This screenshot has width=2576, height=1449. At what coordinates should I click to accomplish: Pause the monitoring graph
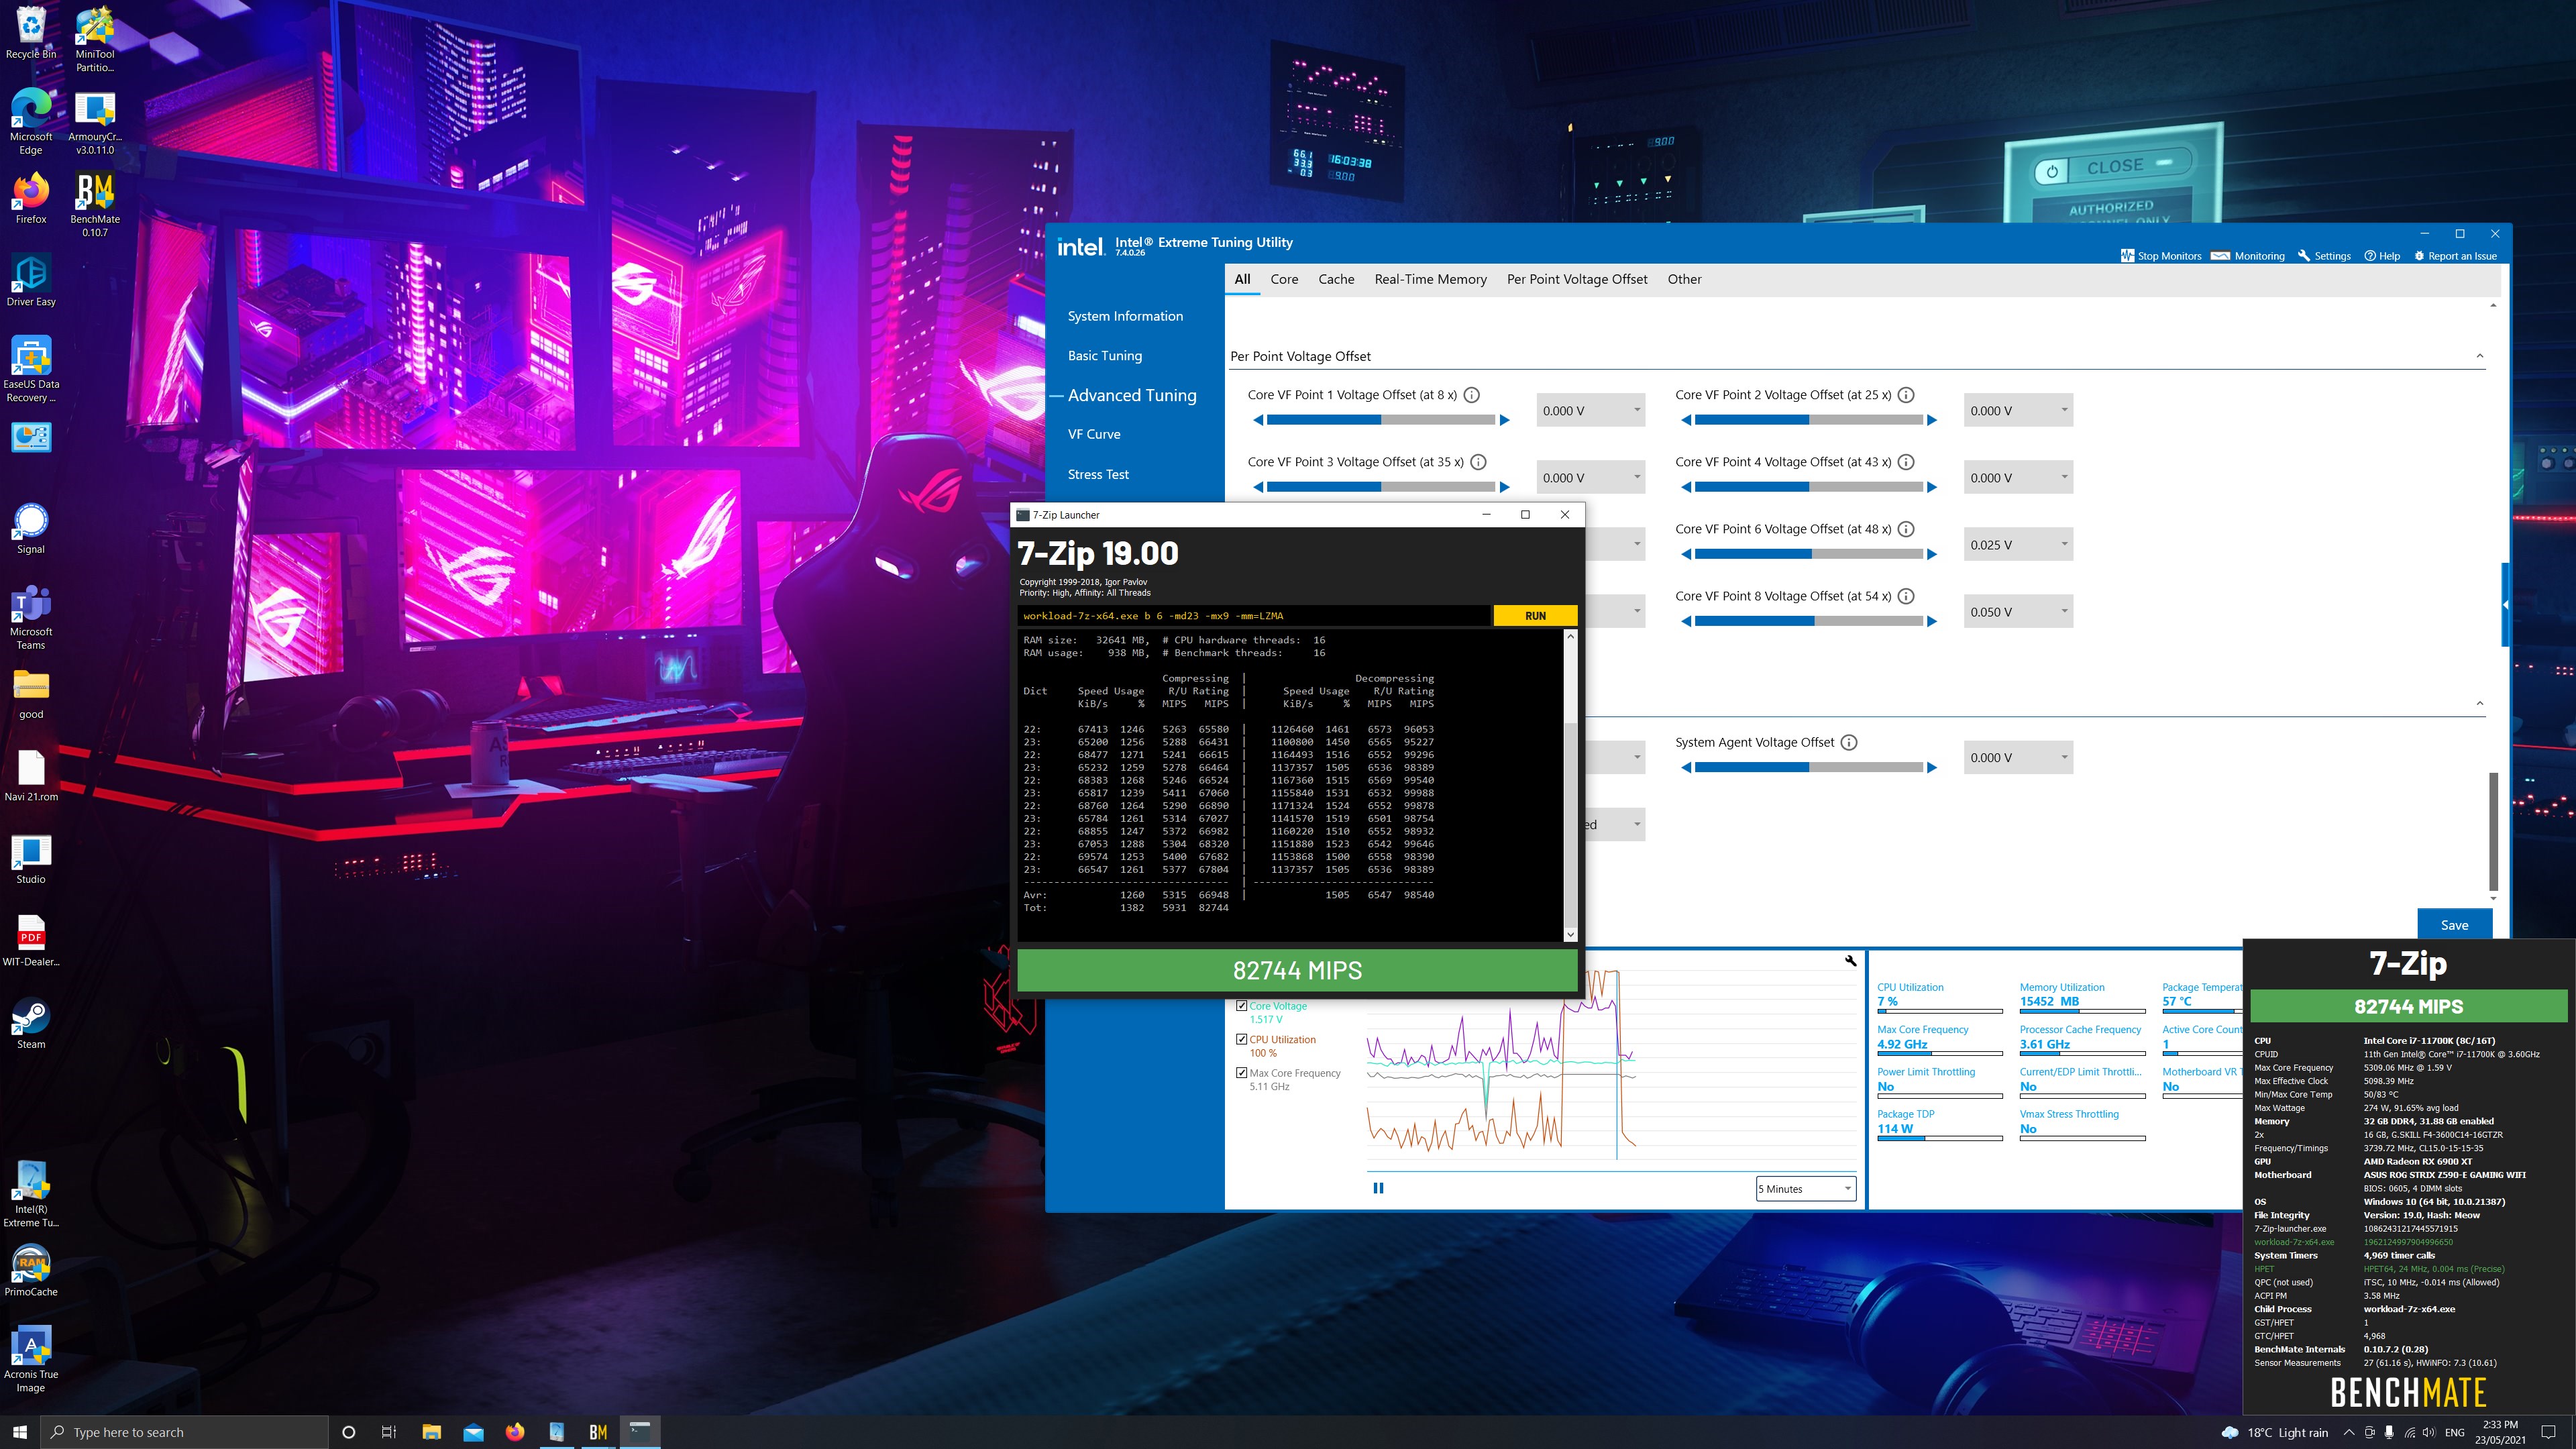point(1378,1188)
